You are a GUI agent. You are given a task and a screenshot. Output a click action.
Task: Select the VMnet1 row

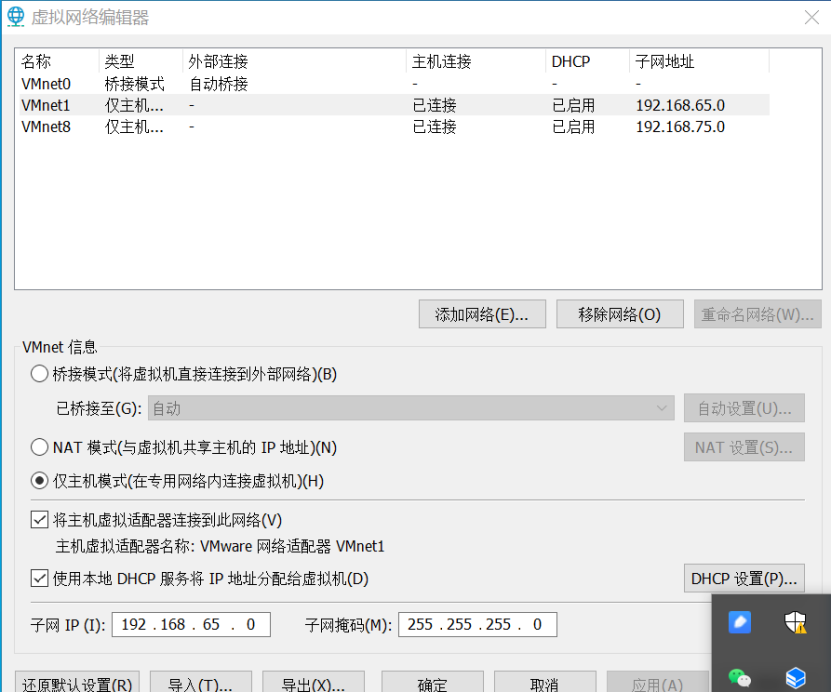coord(394,105)
